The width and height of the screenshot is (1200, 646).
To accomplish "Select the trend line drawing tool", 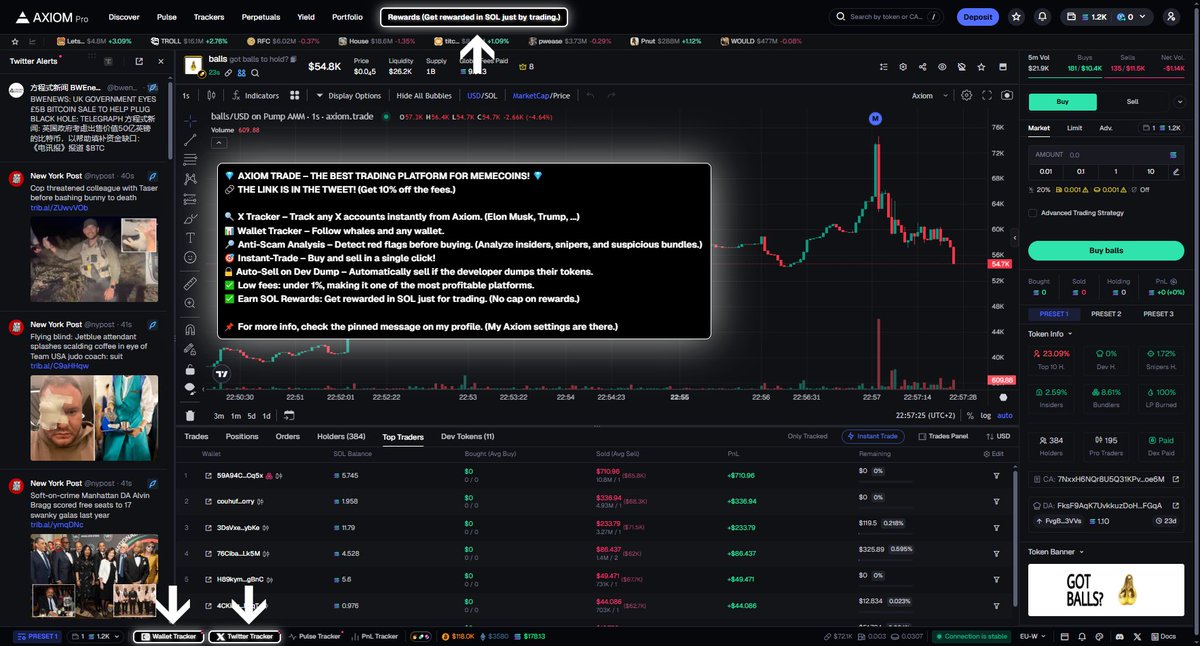I will click(x=190, y=140).
